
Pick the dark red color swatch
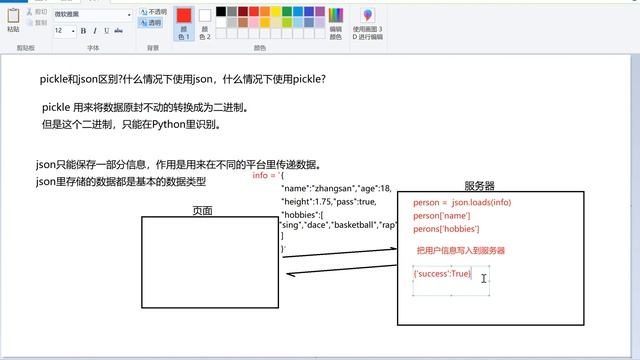pos(243,11)
